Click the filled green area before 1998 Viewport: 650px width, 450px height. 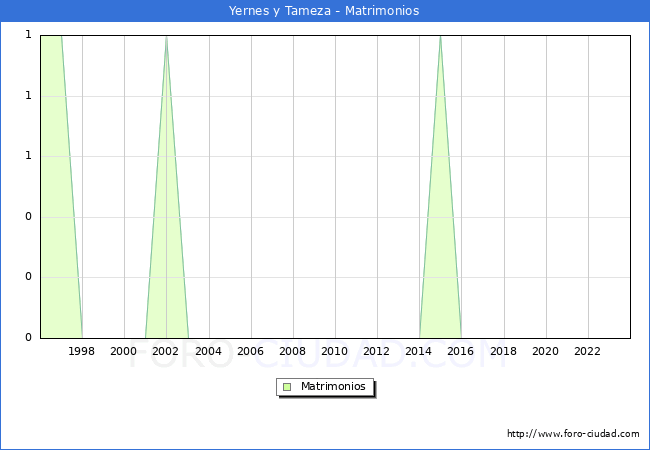[x=56, y=186]
